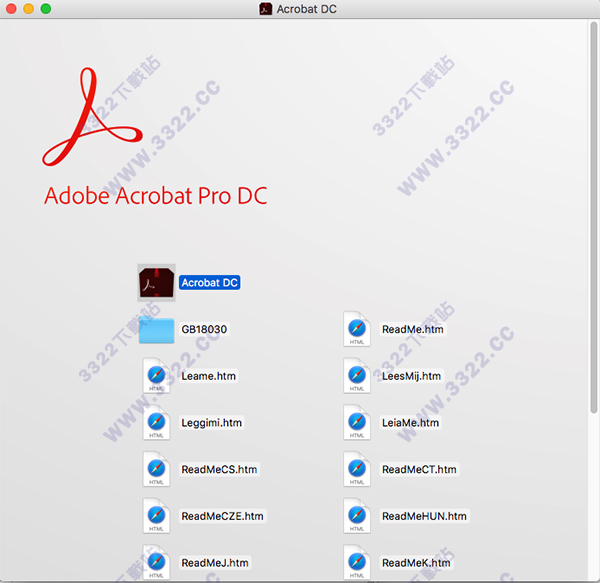Click the Acrobat DC title bar proxy icon
Viewport: 600px width, 583px height.
click(x=266, y=9)
